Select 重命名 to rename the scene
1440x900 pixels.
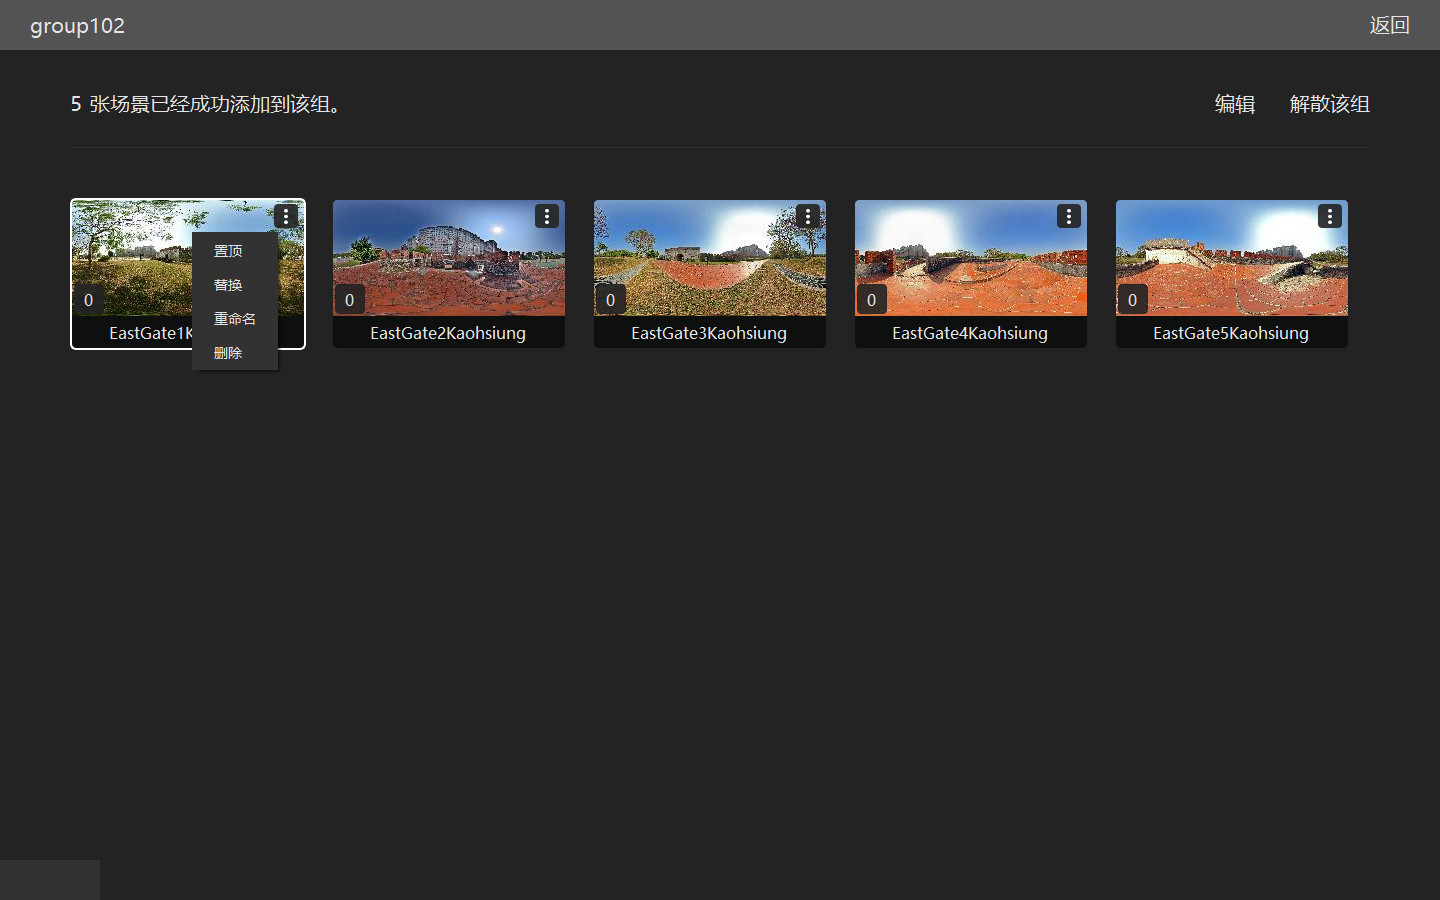234,319
